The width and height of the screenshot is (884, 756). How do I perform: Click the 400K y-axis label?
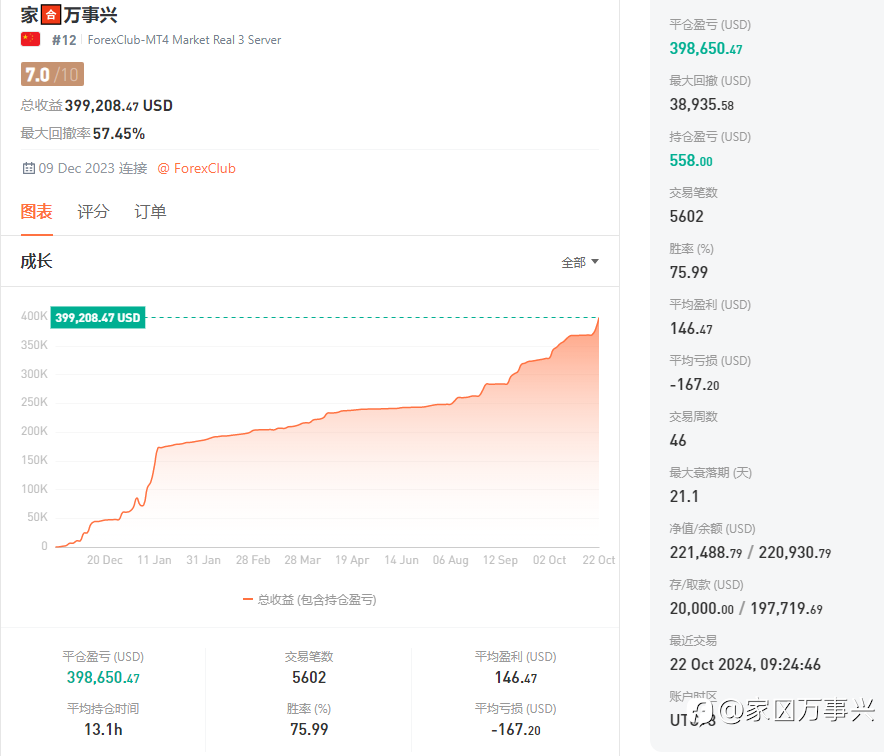click(x=34, y=316)
